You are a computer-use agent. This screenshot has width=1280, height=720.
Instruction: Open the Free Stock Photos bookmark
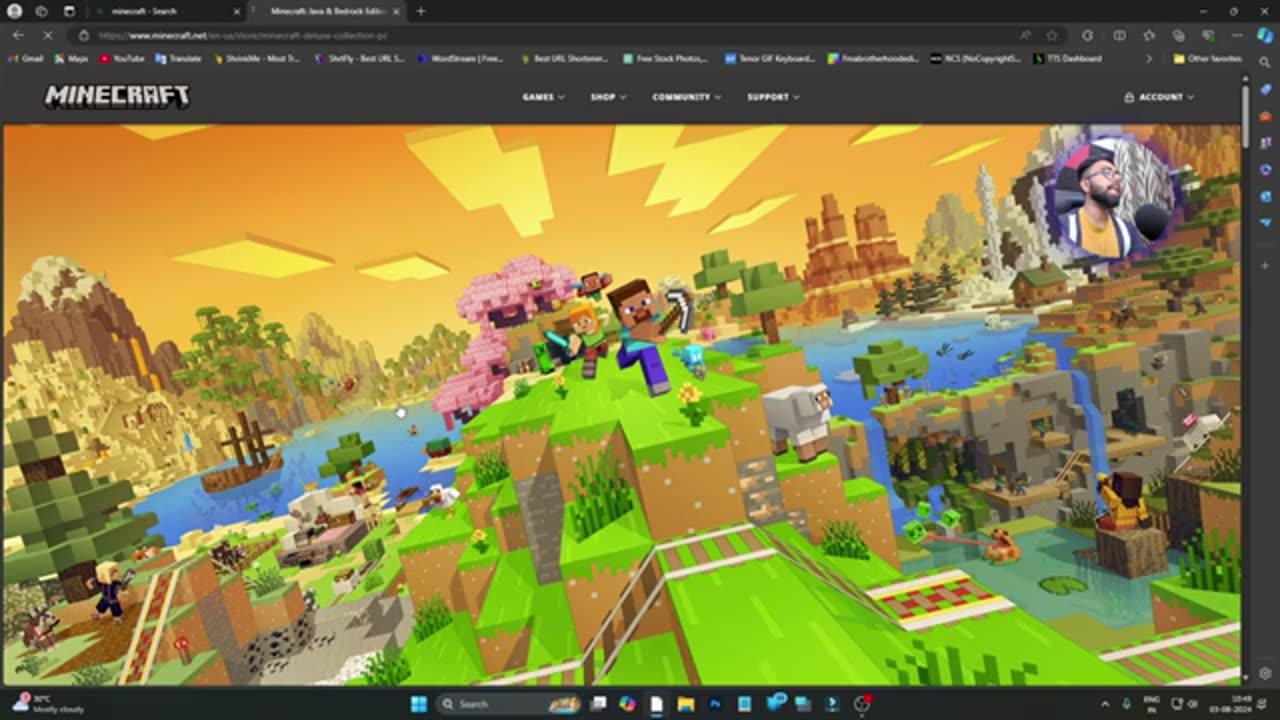(665, 59)
